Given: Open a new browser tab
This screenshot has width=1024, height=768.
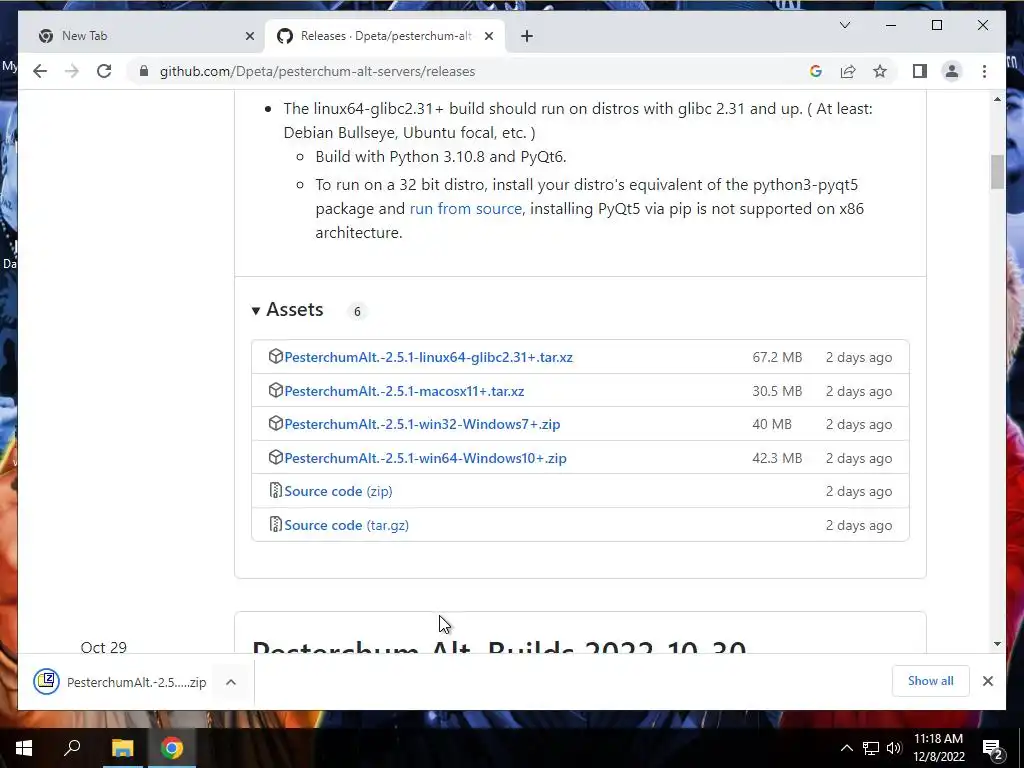Looking at the screenshot, I should coord(527,36).
